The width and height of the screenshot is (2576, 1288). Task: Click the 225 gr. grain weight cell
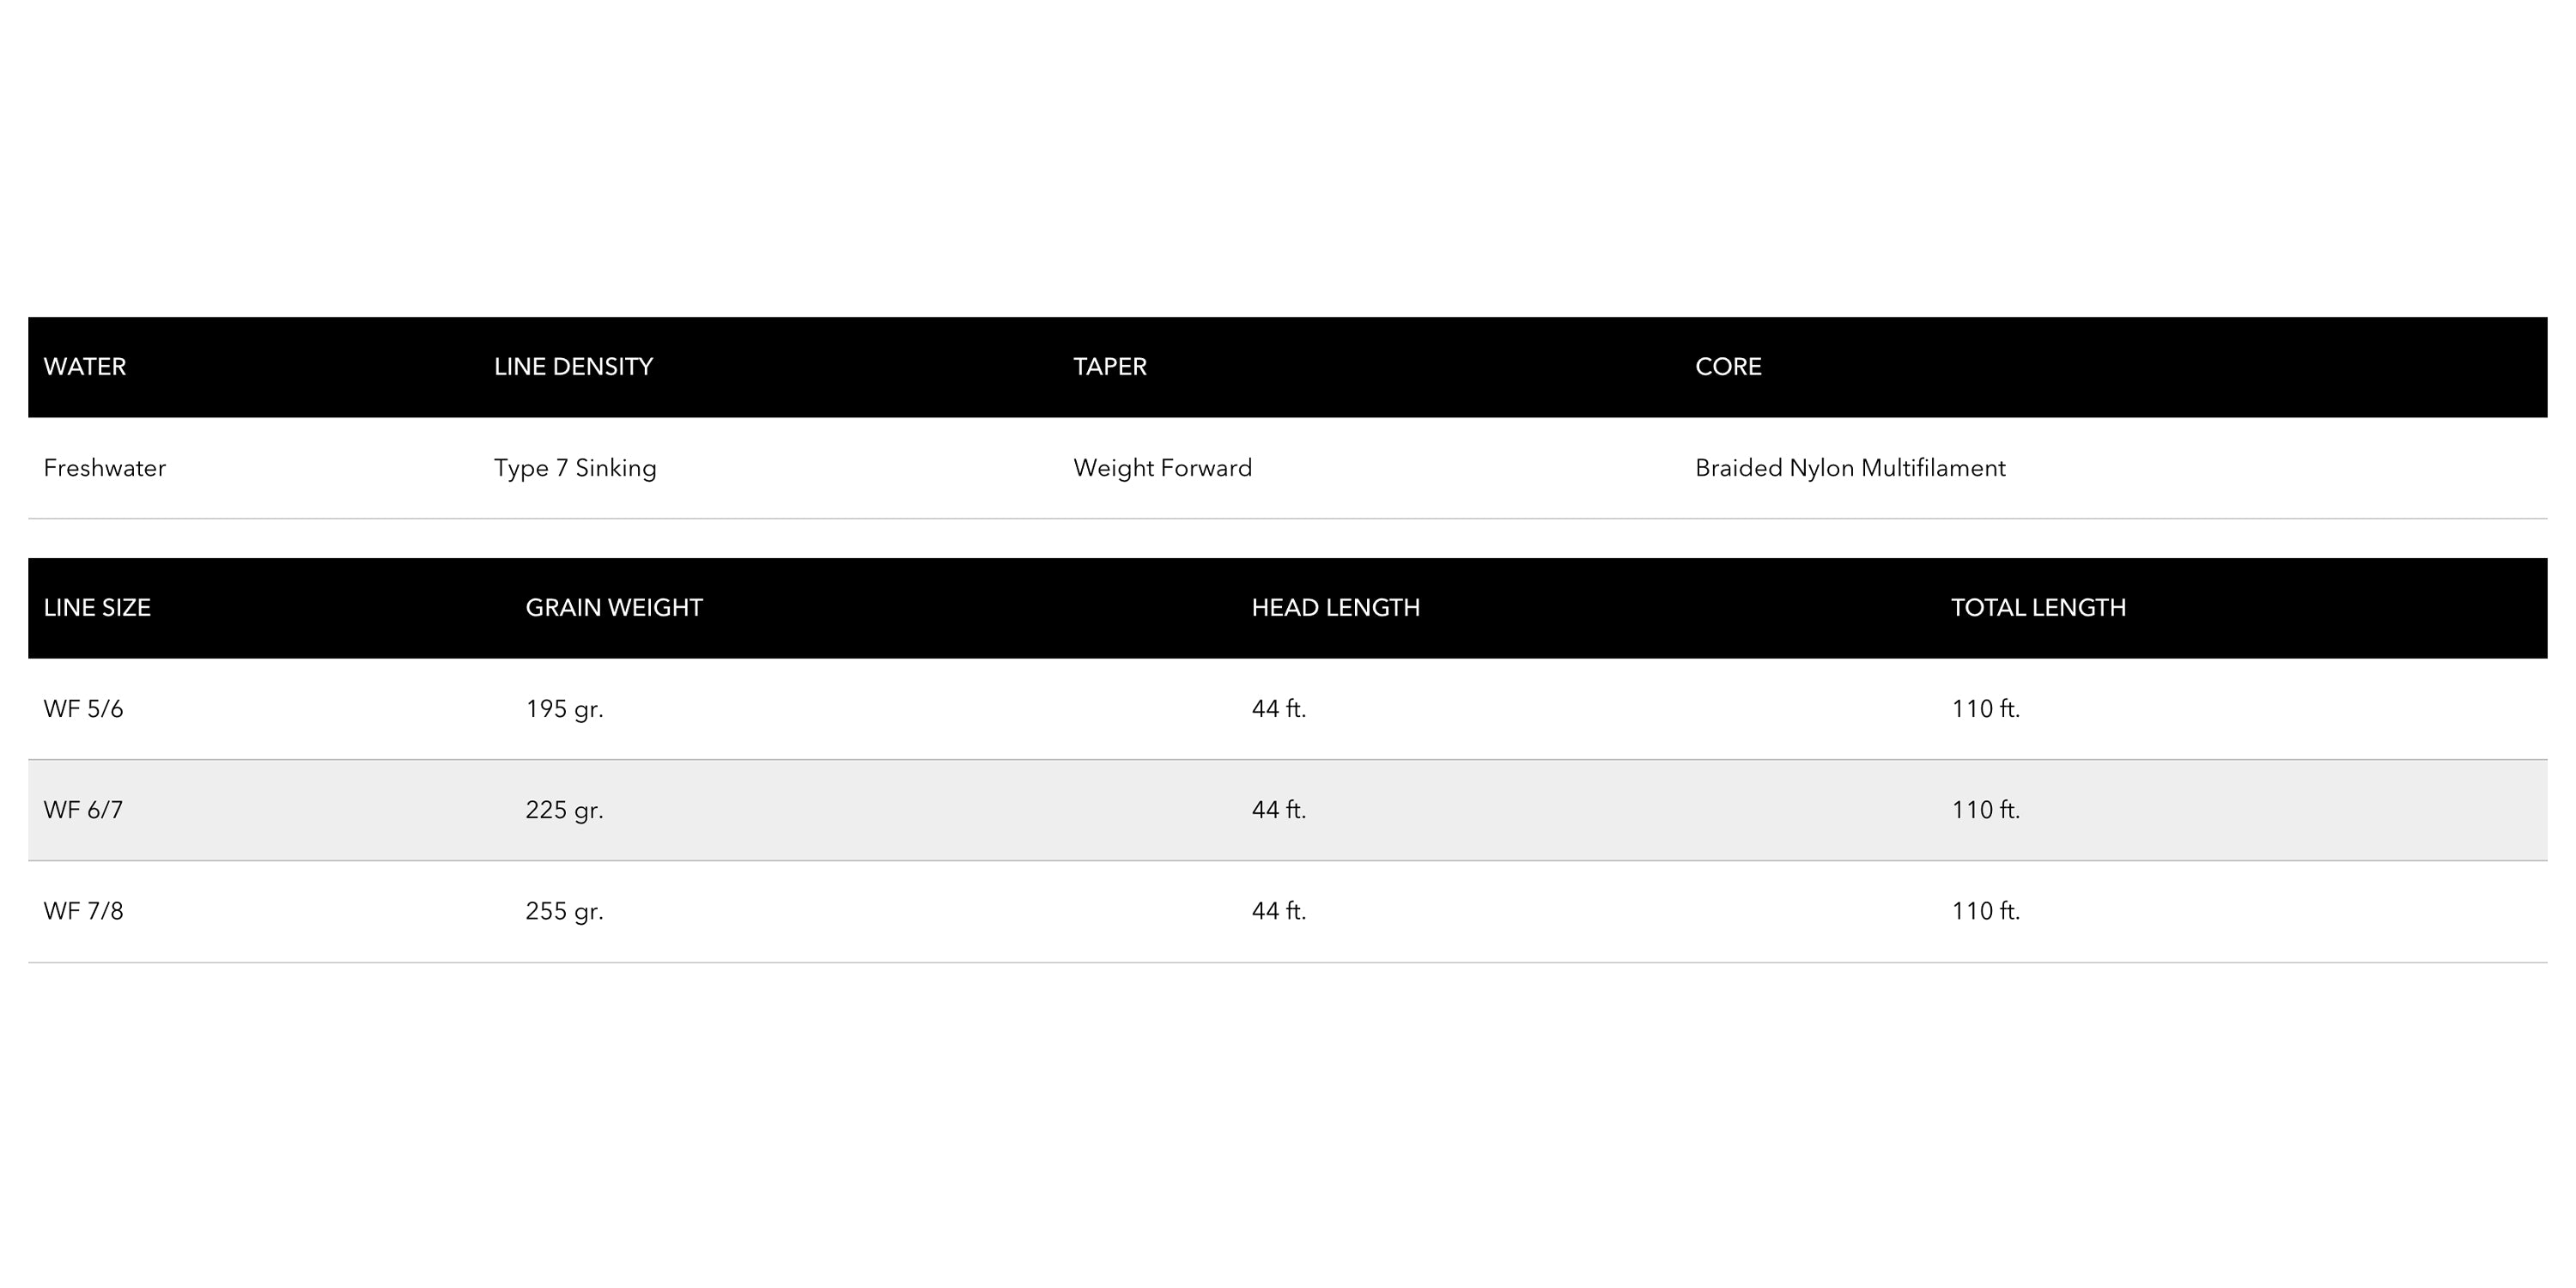pos(564,810)
